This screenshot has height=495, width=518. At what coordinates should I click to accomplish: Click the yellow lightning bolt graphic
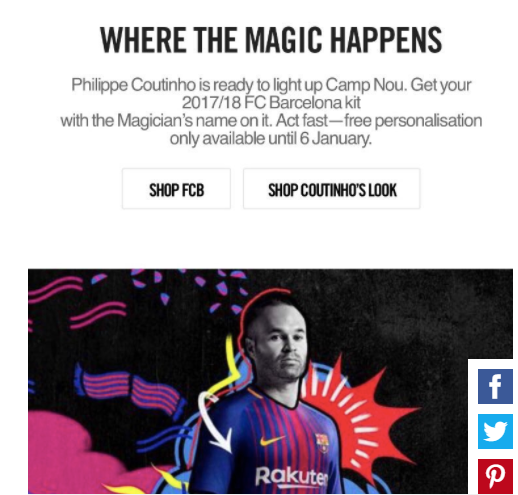click(224, 365)
